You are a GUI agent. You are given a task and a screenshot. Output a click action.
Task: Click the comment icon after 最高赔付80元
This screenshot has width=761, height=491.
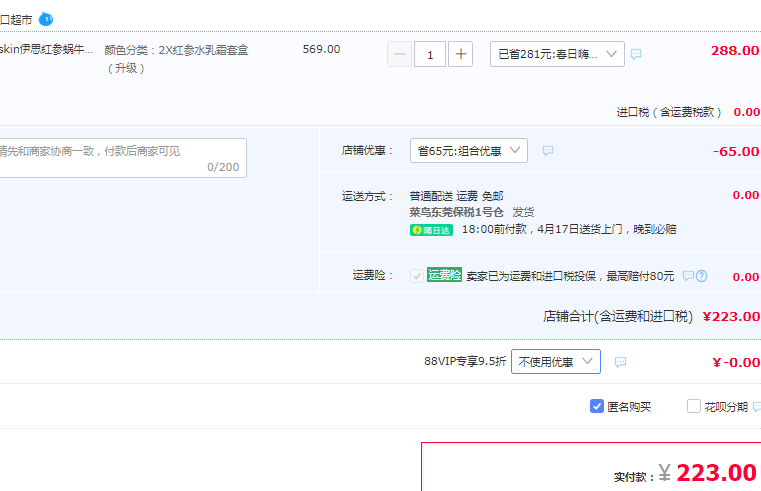pos(688,276)
